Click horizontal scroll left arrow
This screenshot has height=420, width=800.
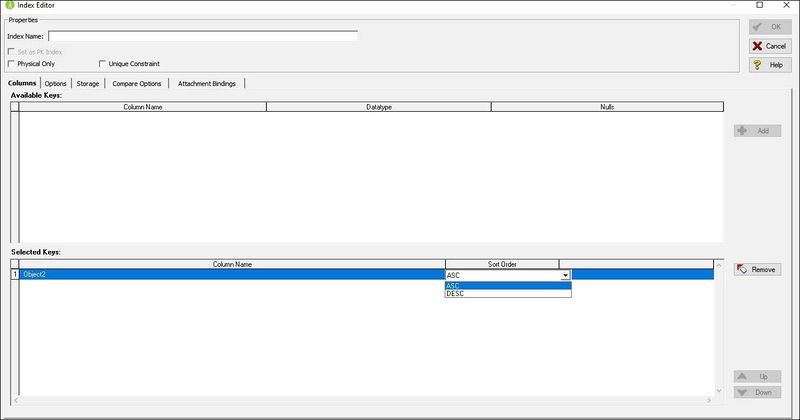coord(16,401)
